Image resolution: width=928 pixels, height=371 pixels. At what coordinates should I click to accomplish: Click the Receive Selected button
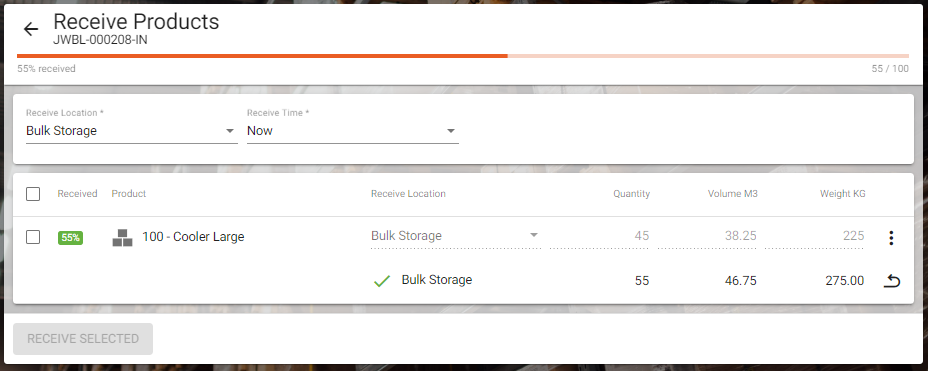pyautogui.click(x=83, y=339)
